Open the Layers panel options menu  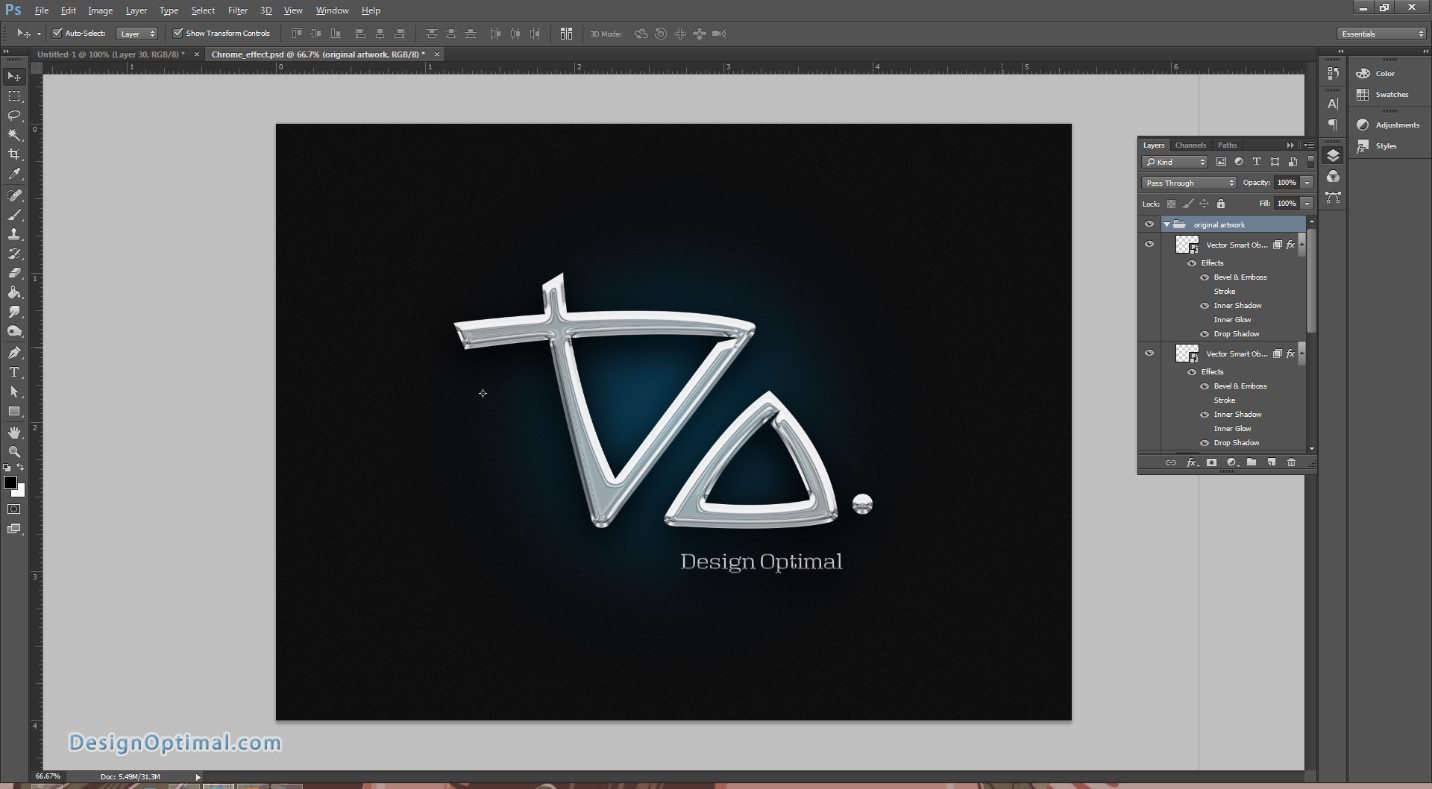(1308, 145)
